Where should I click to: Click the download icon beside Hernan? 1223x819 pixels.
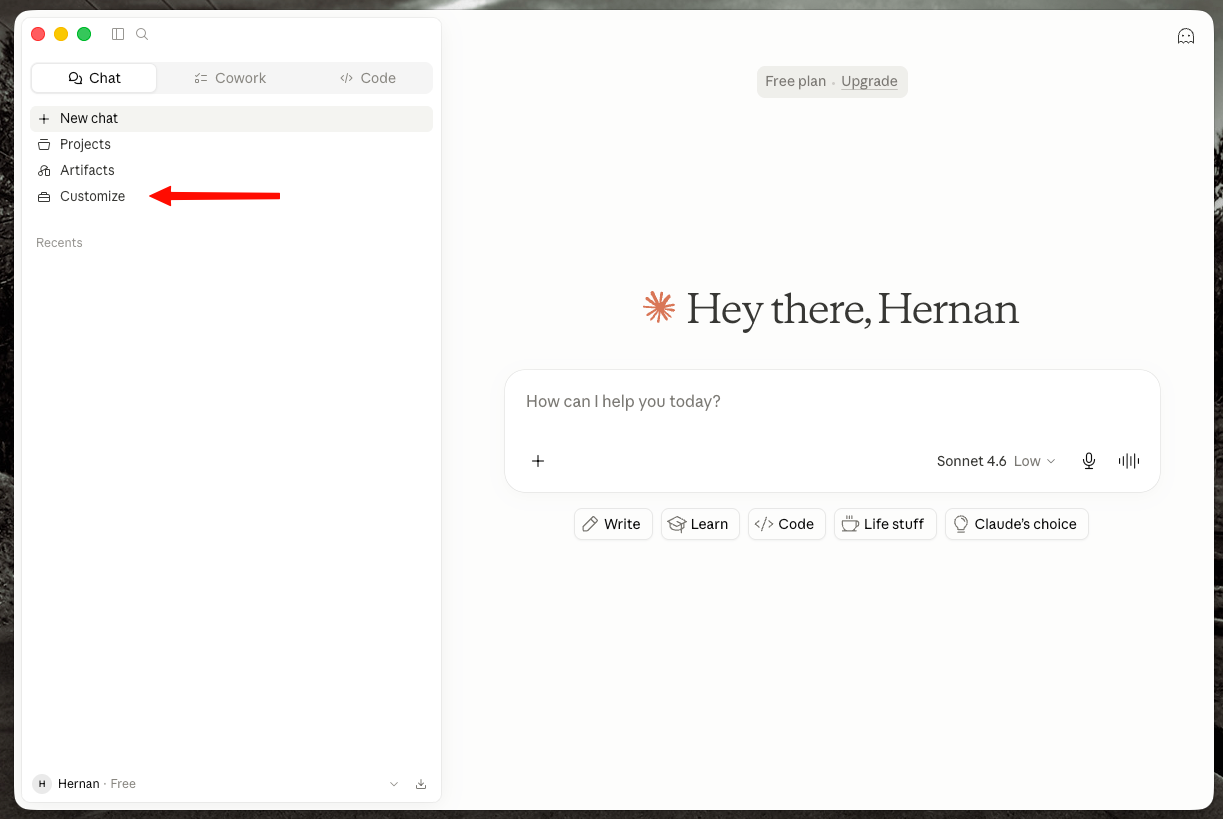(x=421, y=784)
